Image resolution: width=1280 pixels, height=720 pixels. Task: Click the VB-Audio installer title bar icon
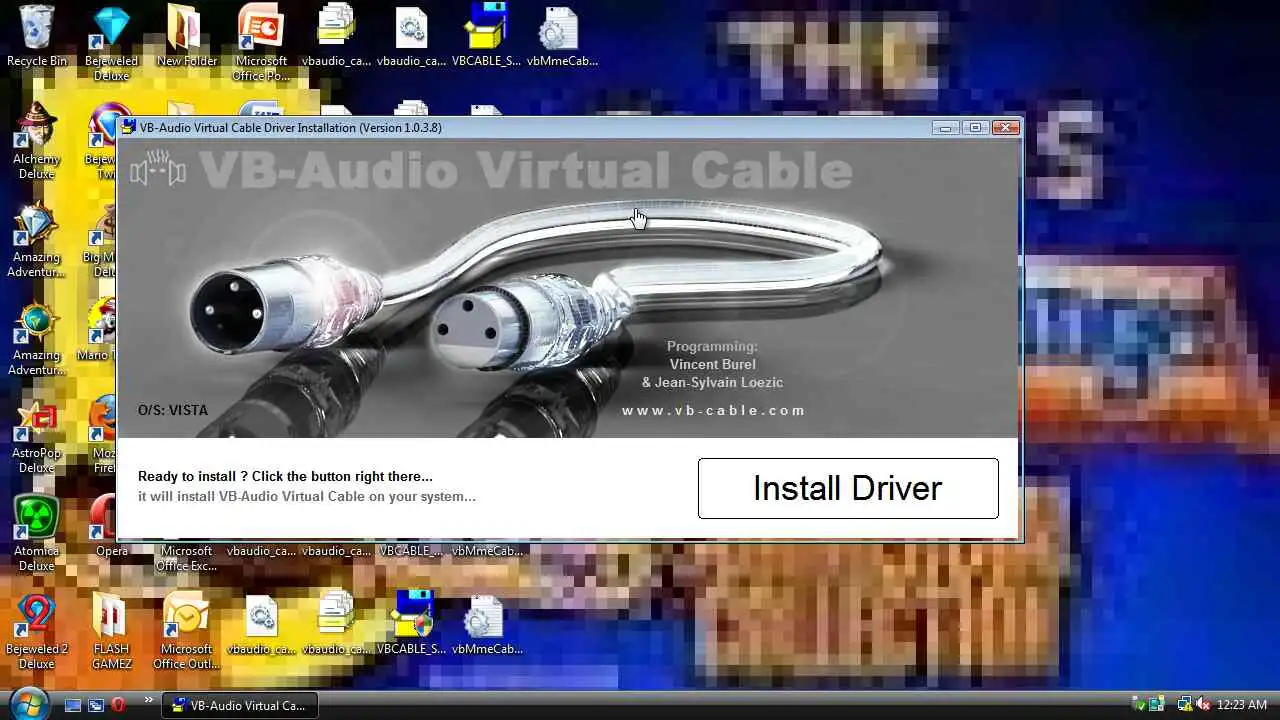[128, 127]
